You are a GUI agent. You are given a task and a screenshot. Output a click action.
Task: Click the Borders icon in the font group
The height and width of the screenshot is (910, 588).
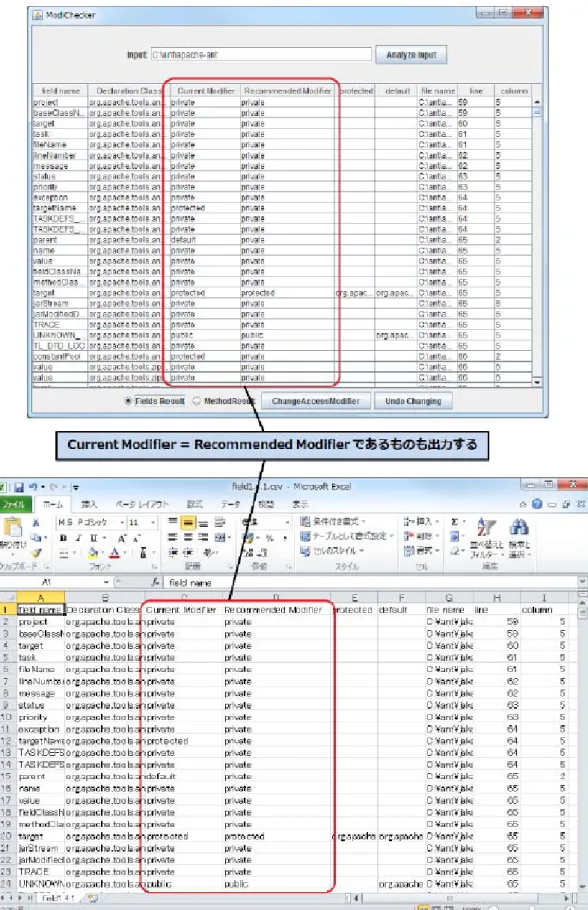coord(64,553)
